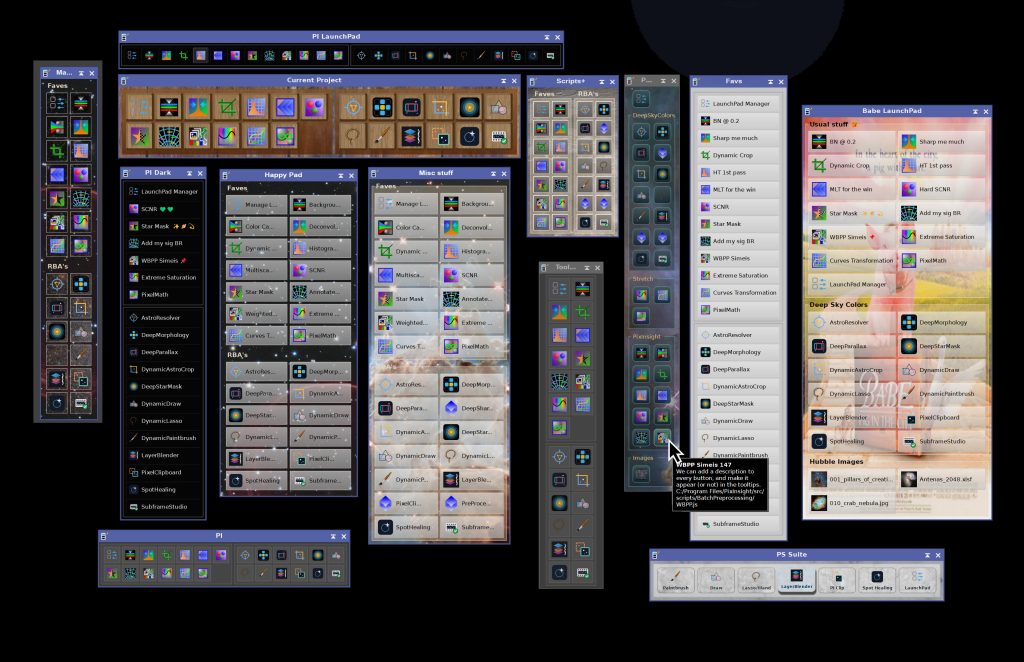Shade the Happy Pad window

tap(340, 176)
